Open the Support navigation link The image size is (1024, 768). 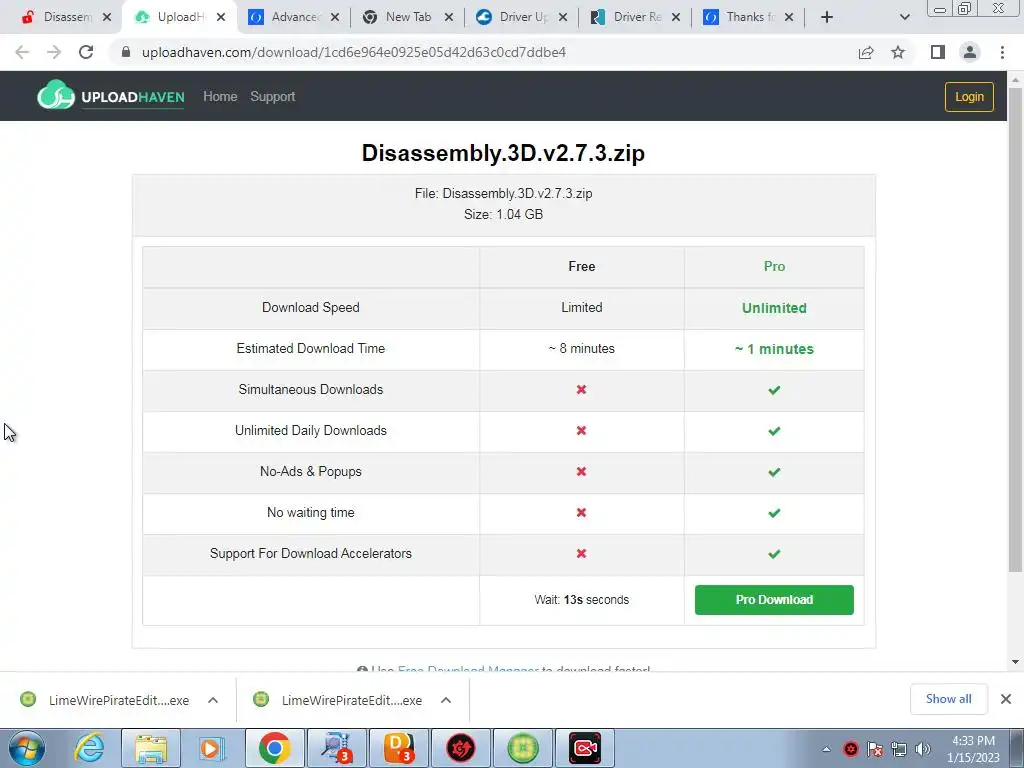(x=272, y=97)
